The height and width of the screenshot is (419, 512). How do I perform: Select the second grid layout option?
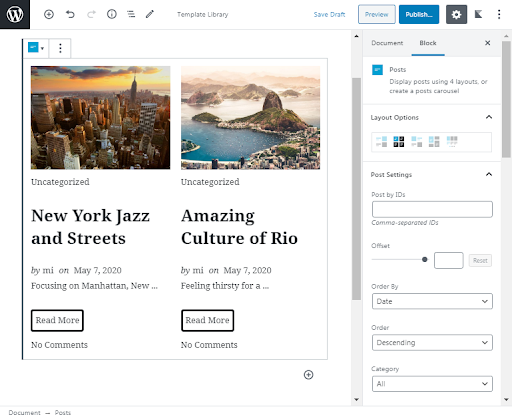tap(399, 142)
